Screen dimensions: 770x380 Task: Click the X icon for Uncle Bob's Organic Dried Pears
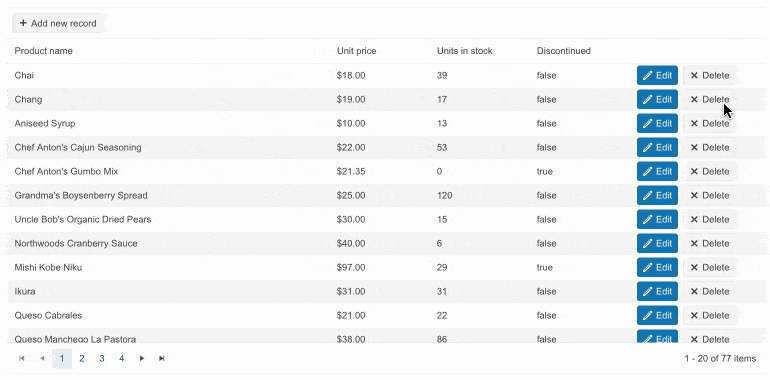(x=694, y=219)
